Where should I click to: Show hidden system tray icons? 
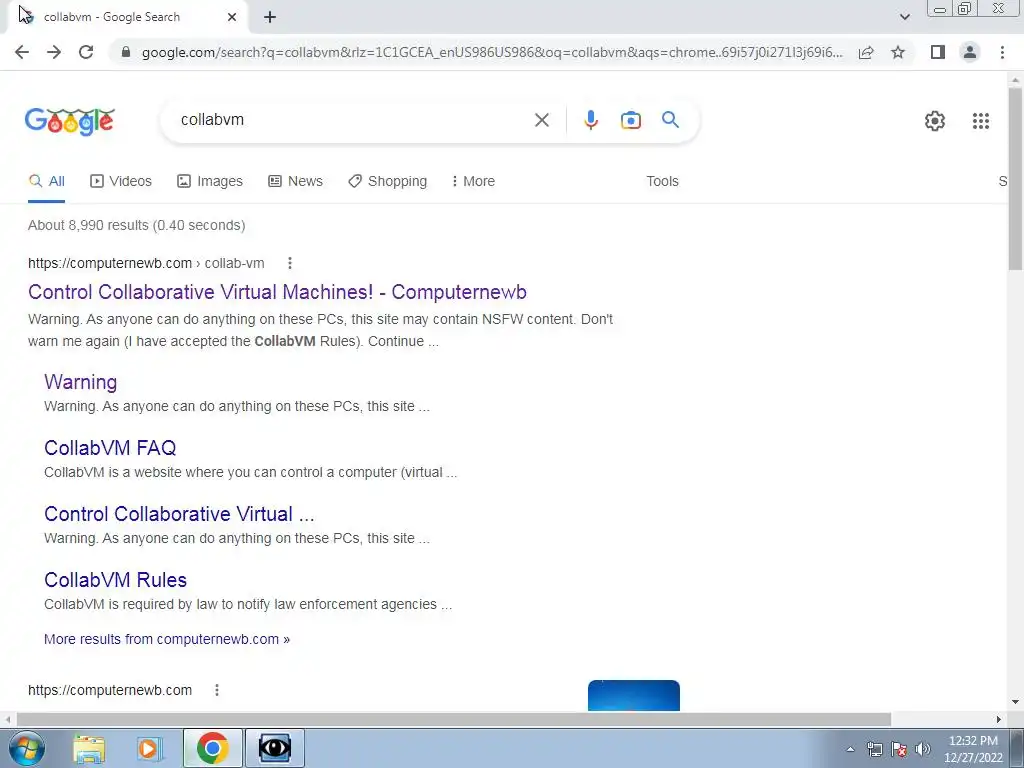pyautogui.click(x=850, y=749)
